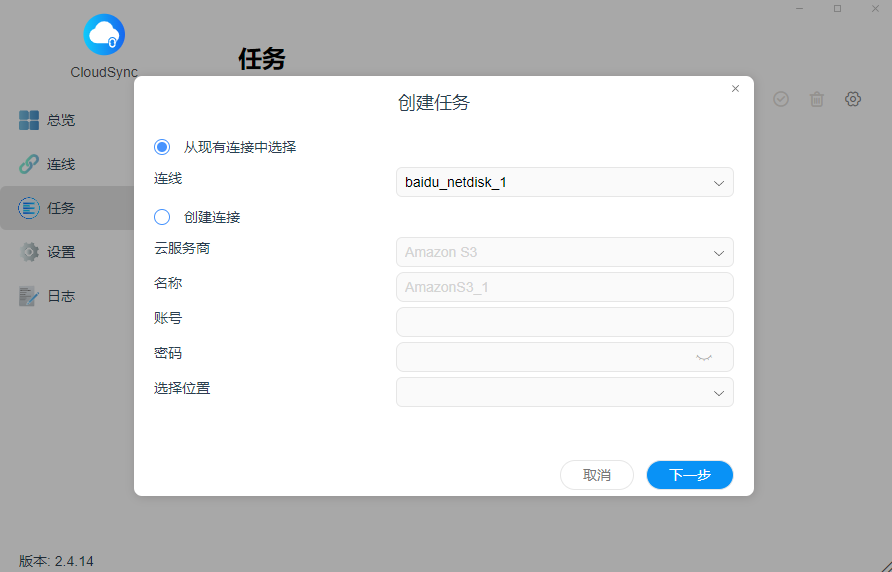Switch to the 任务 sidebar tab
Screen dimensions: 892x572
pyautogui.click(x=60, y=208)
